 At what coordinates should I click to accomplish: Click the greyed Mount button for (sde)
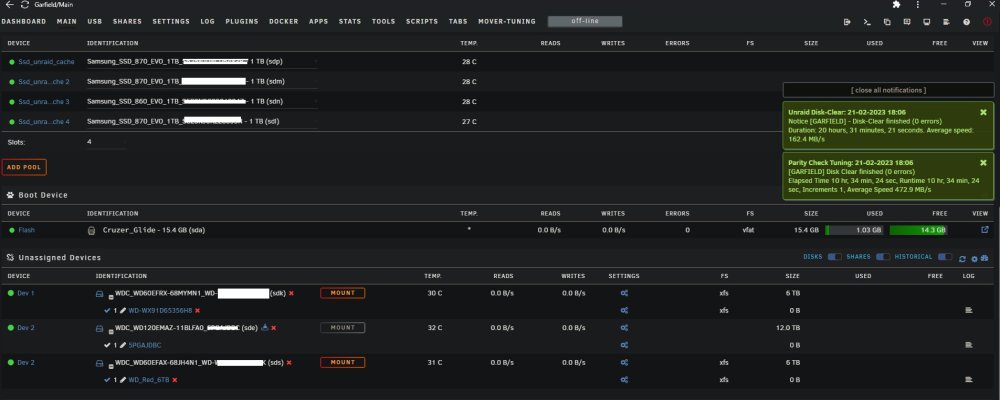342,328
